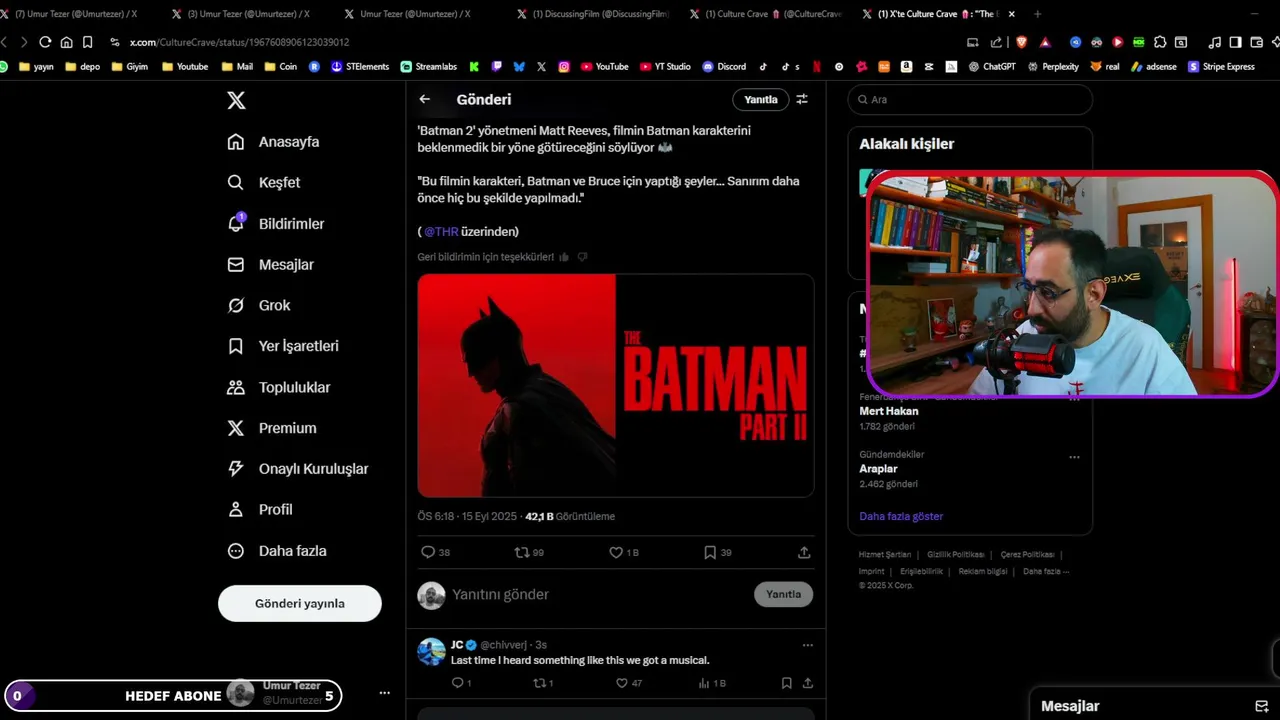Click the browser home icon
This screenshot has height=720, width=1280.
(x=66, y=42)
